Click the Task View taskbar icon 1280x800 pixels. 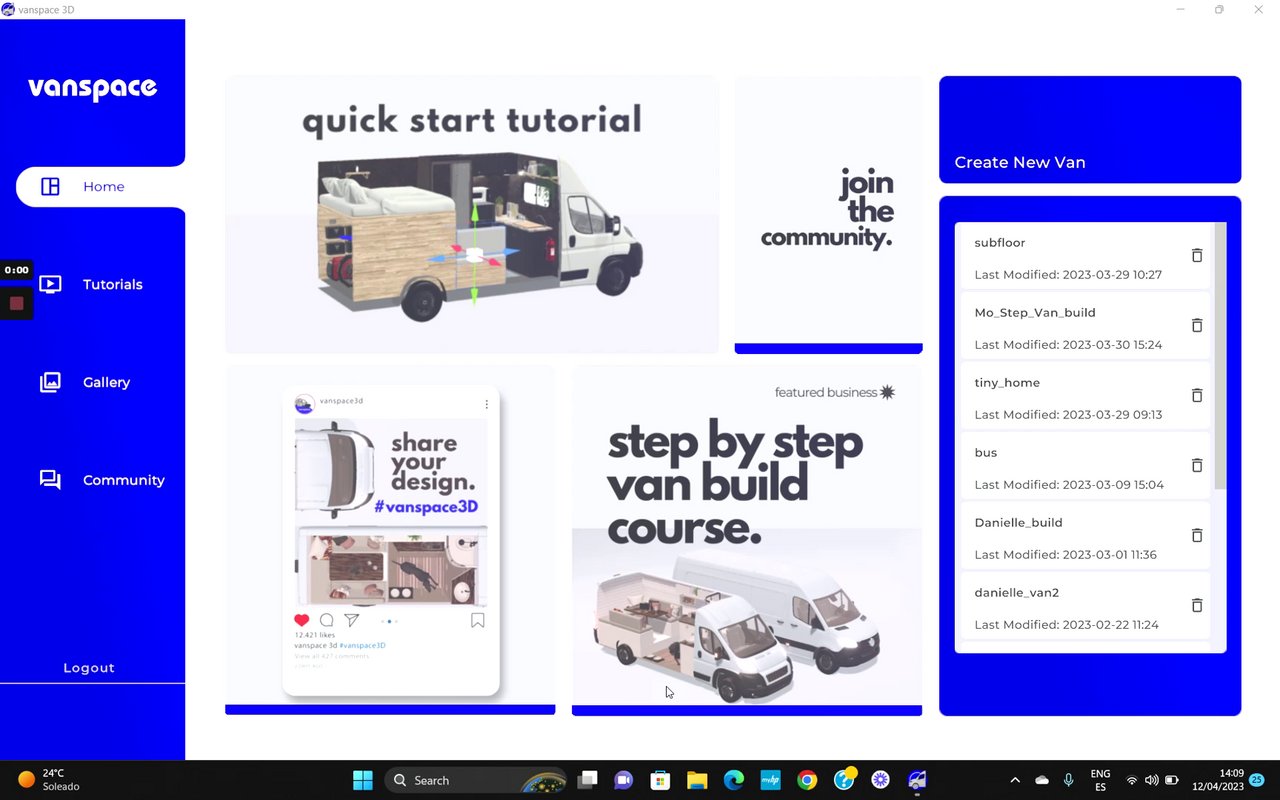coord(587,780)
